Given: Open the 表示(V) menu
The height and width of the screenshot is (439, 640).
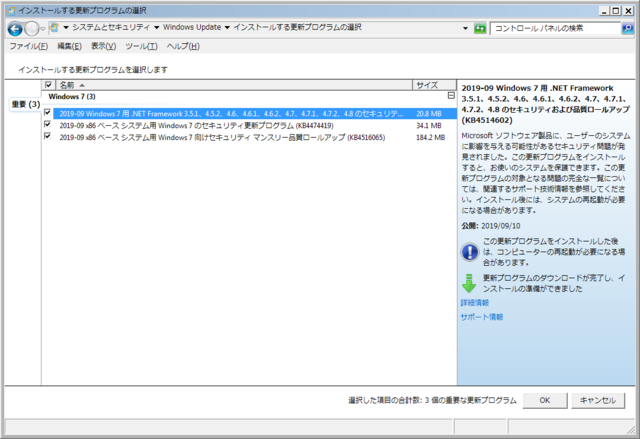Looking at the screenshot, I should point(103,46).
